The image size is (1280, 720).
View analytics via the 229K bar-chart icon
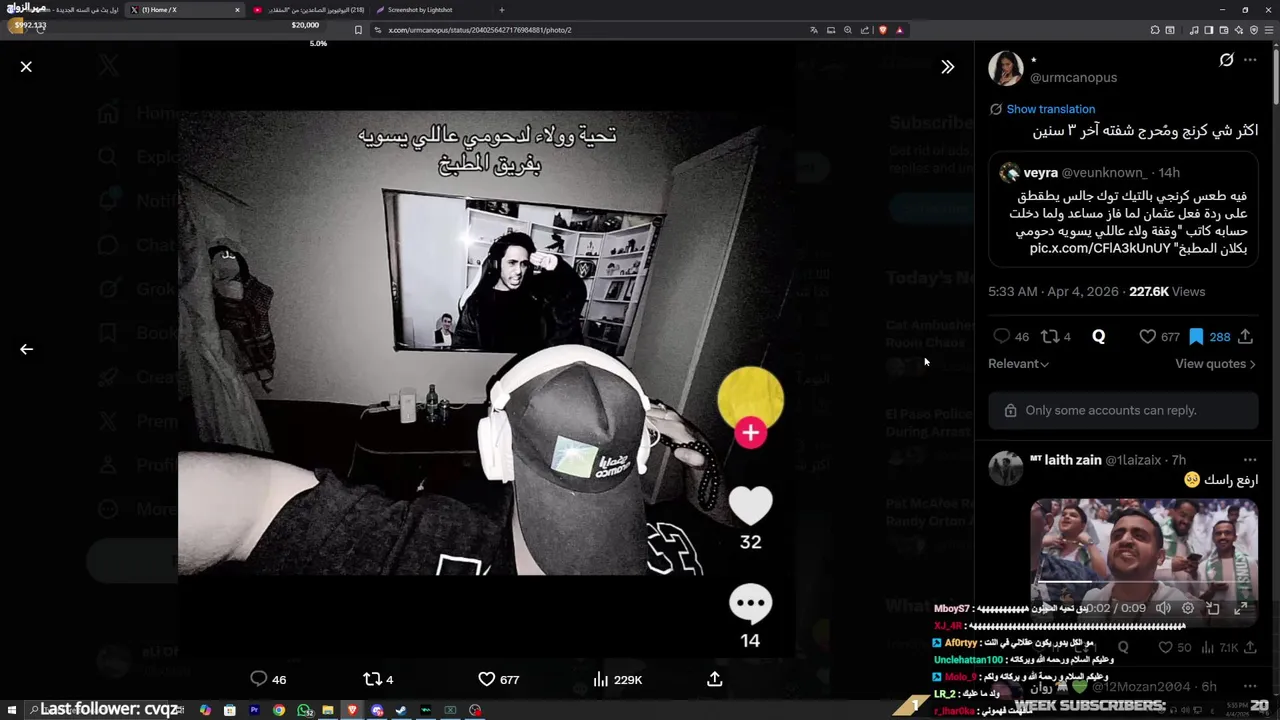(600, 679)
